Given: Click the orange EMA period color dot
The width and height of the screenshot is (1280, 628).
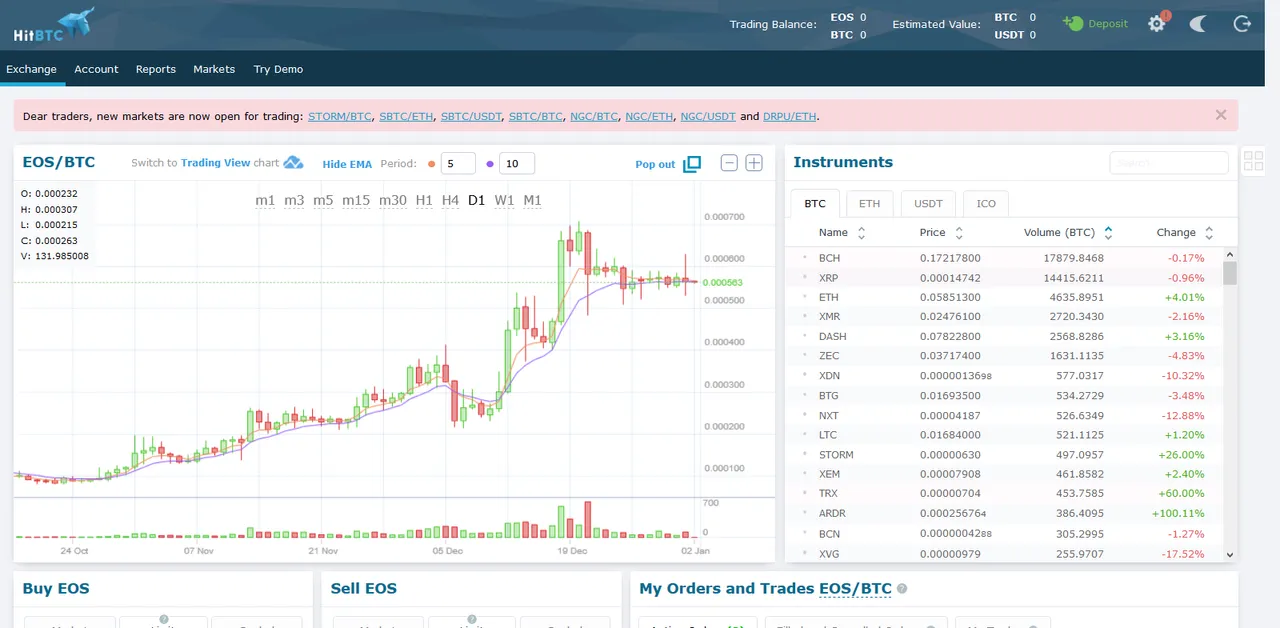Looking at the screenshot, I should pos(431,163).
